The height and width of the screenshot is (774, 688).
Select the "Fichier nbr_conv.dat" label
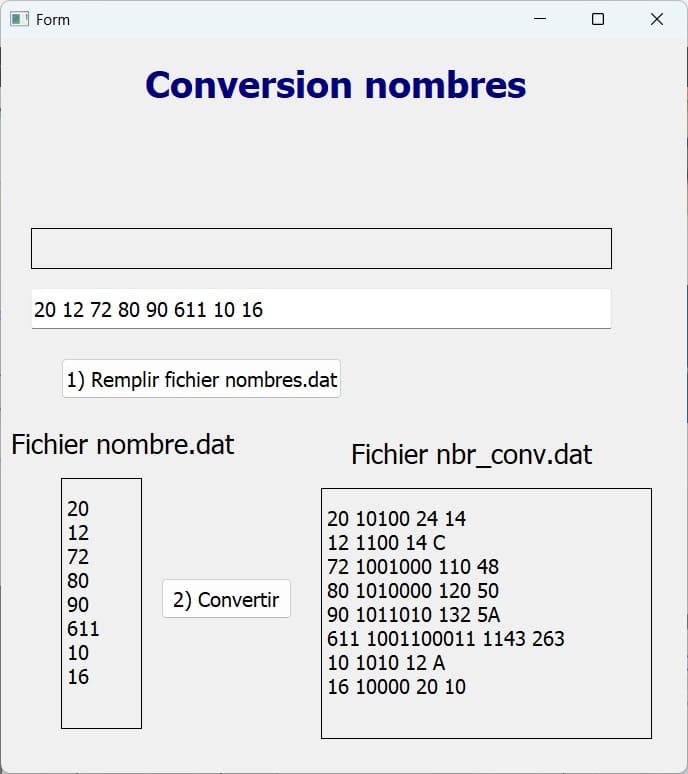(x=471, y=455)
